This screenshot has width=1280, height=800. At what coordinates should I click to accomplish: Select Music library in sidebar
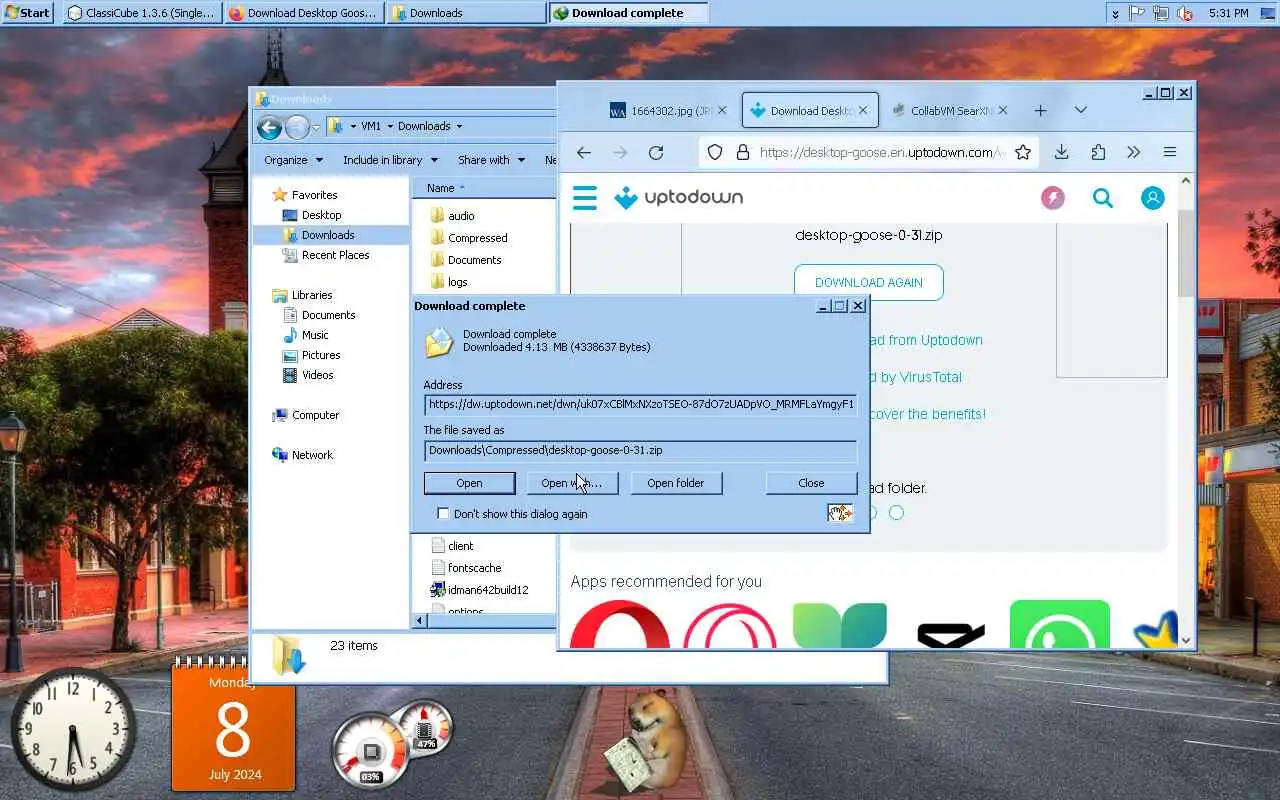[x=315, y=335]
